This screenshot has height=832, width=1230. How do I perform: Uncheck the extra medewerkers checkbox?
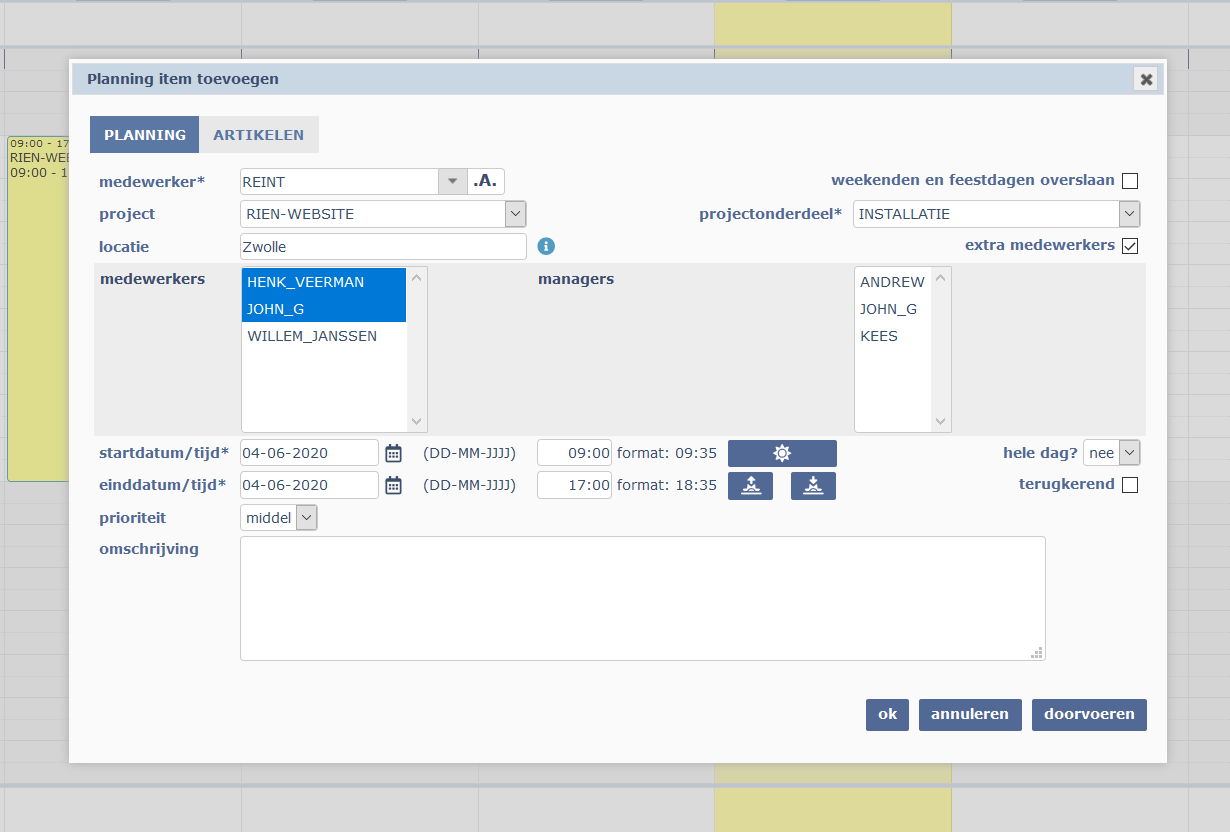1130,246
